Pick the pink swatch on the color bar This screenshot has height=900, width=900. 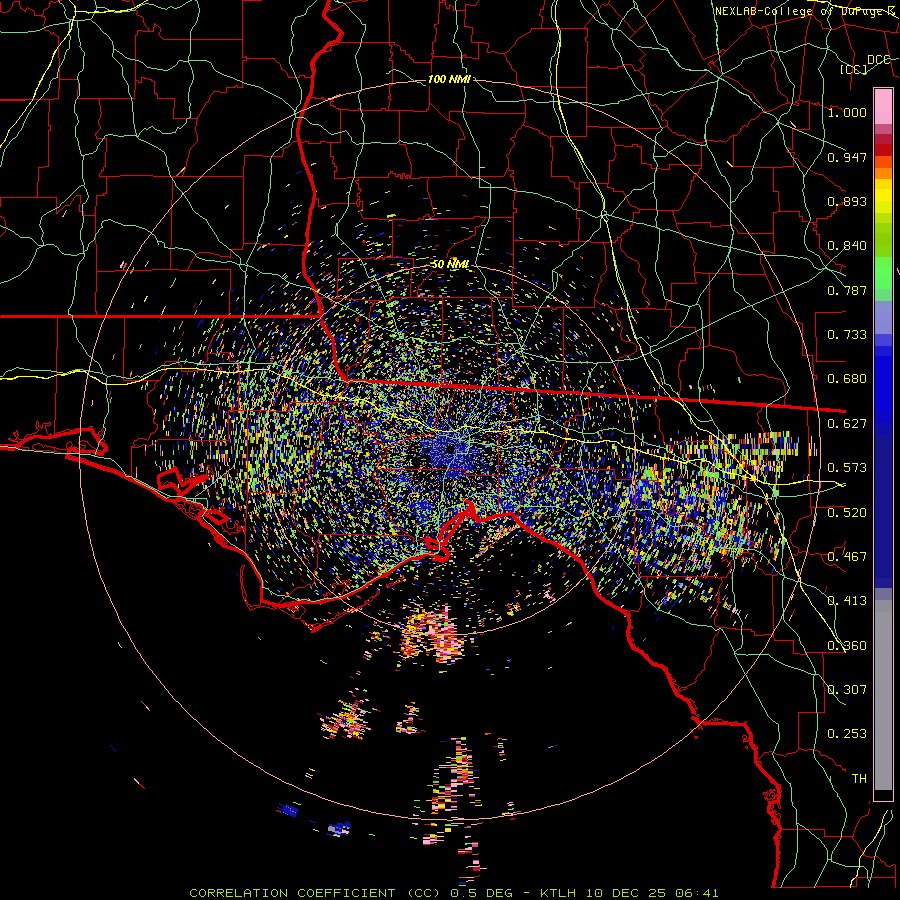pyautogui.click(x=883, y=106)
